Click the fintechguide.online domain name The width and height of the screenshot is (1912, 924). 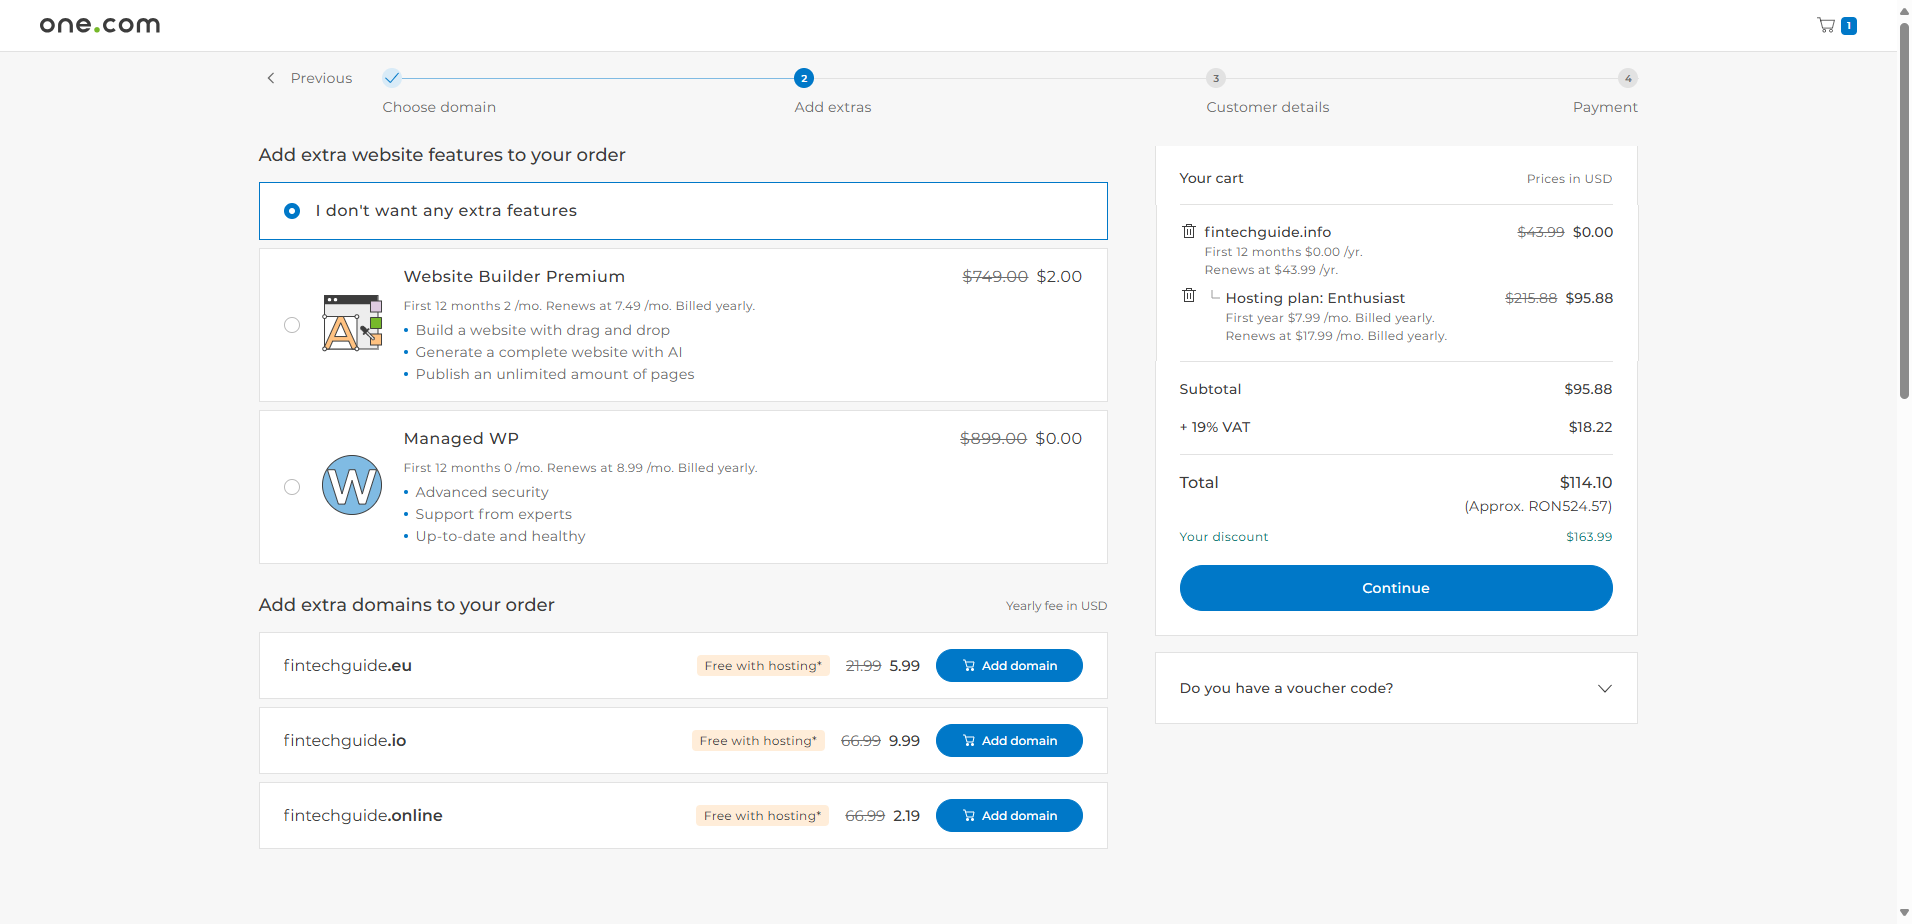pos(363,816)
